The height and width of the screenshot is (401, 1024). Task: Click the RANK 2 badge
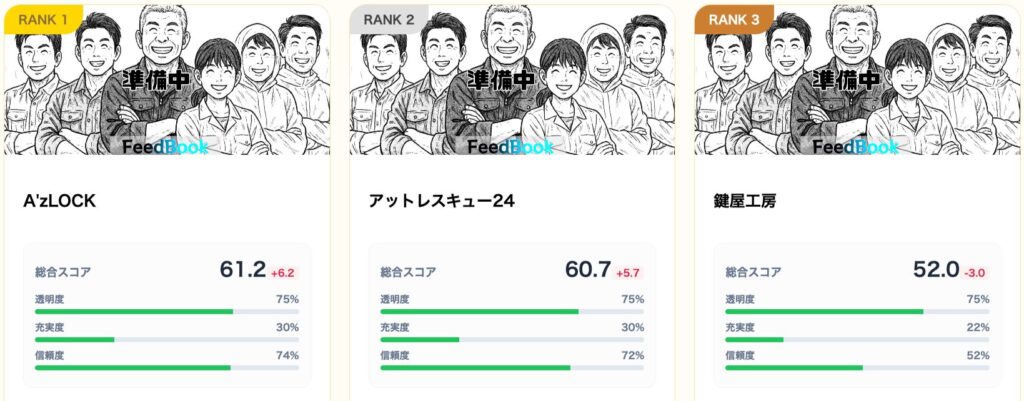click(x=388, y=18)
